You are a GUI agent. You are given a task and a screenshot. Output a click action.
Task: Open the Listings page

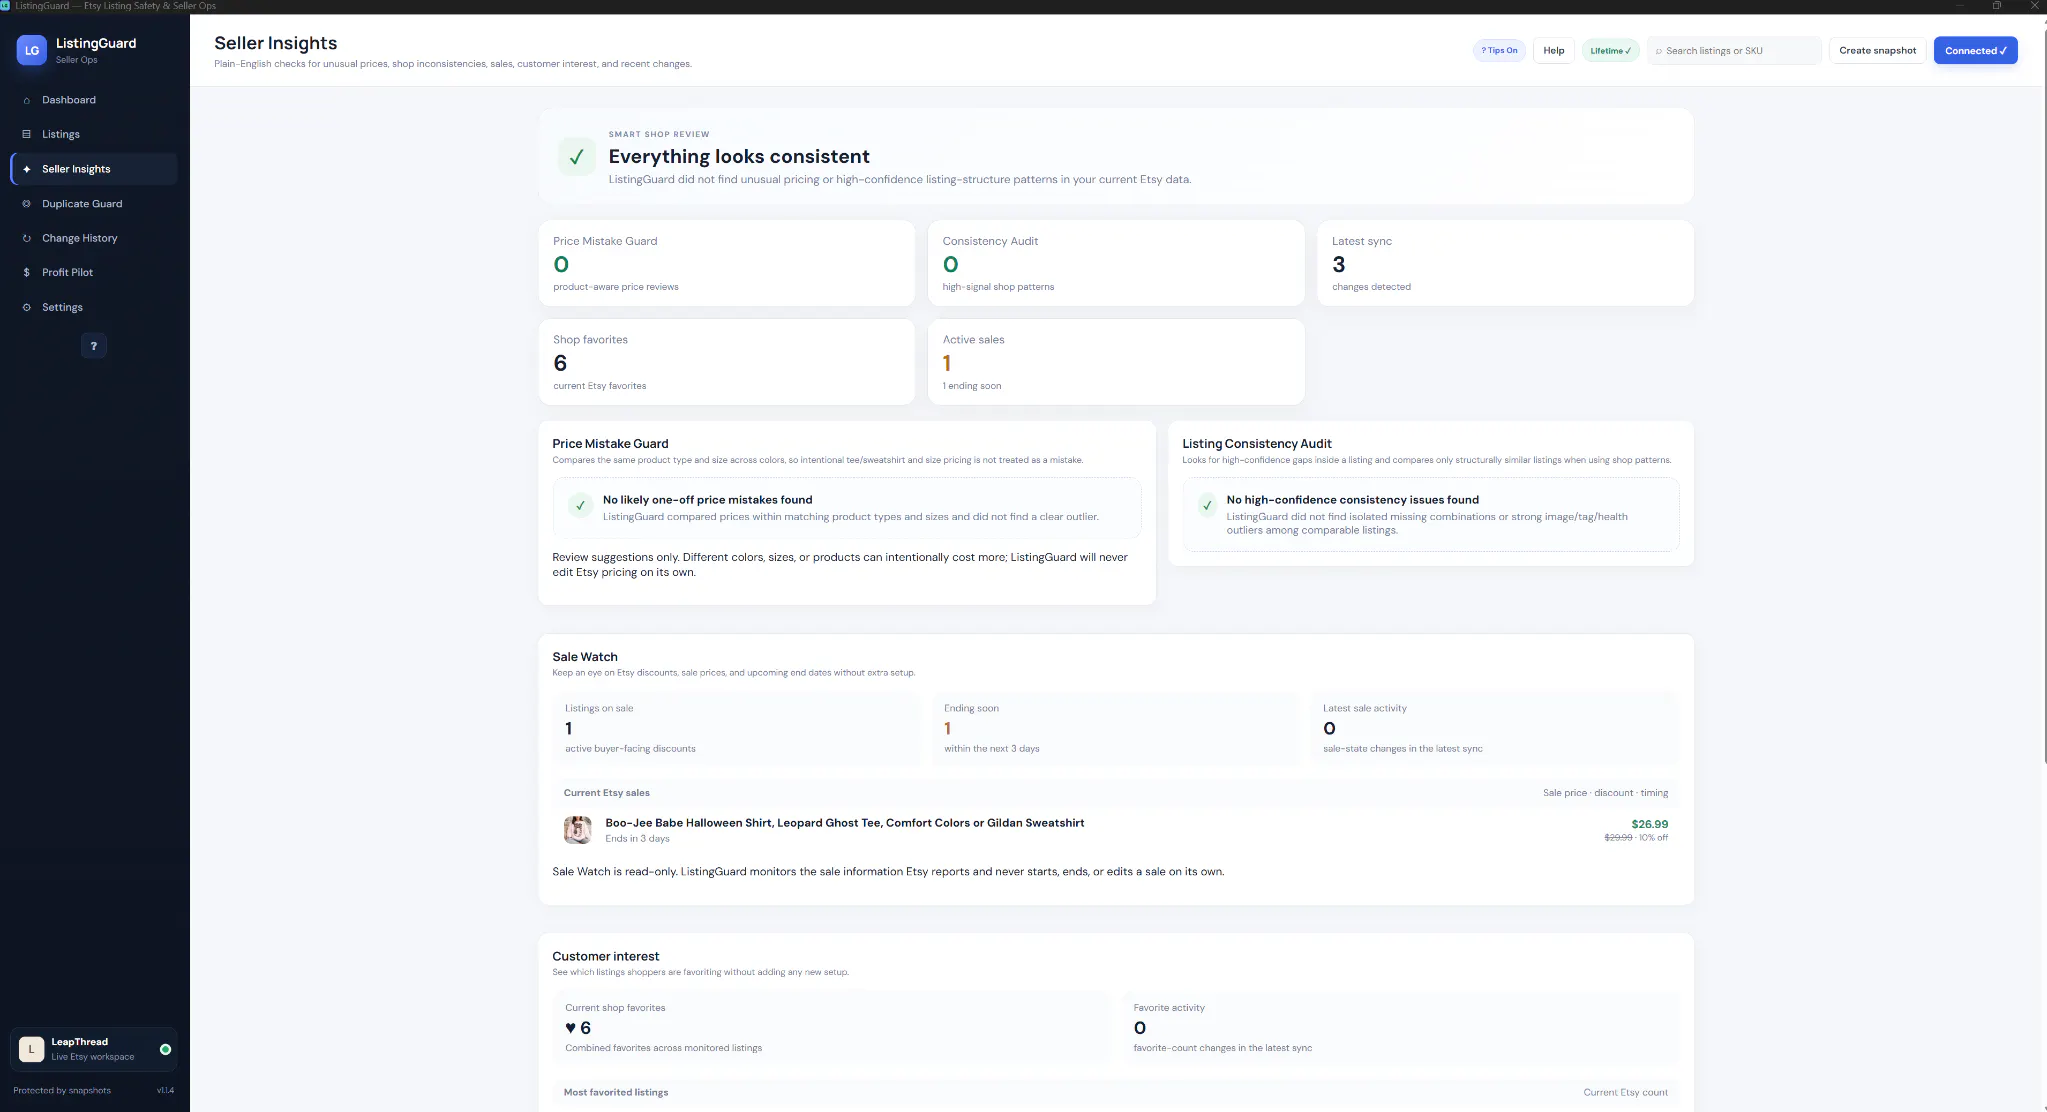(x=94, y=134)
